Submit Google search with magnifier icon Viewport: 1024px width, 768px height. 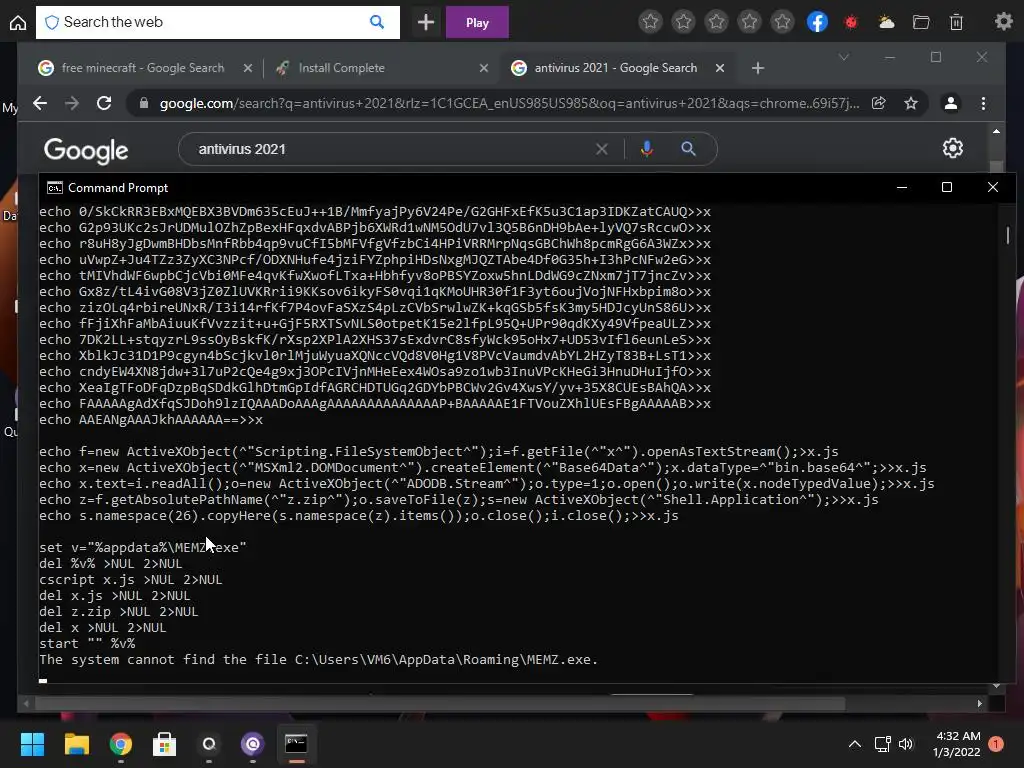tap(688, 149)
